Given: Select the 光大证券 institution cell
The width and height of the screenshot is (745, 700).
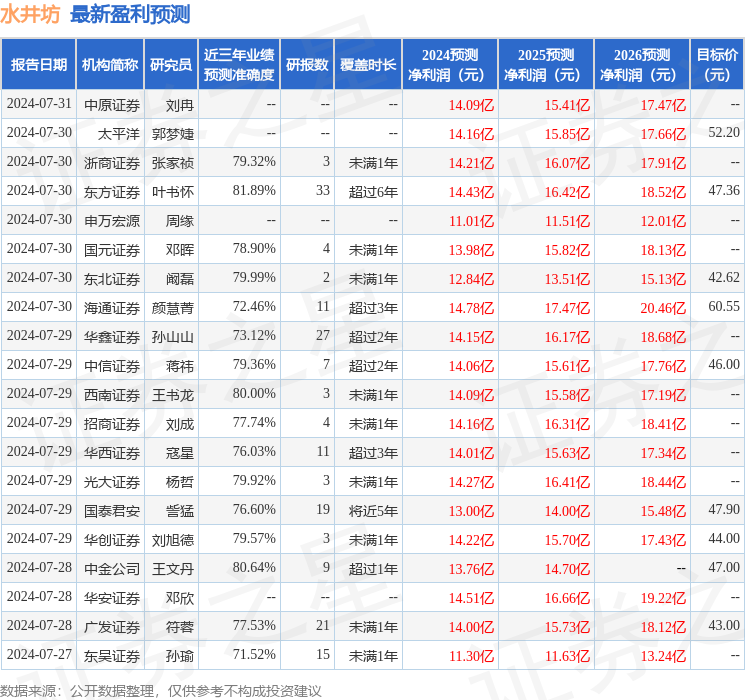Looking at the screenshot, I should click(x=112, y=482).
